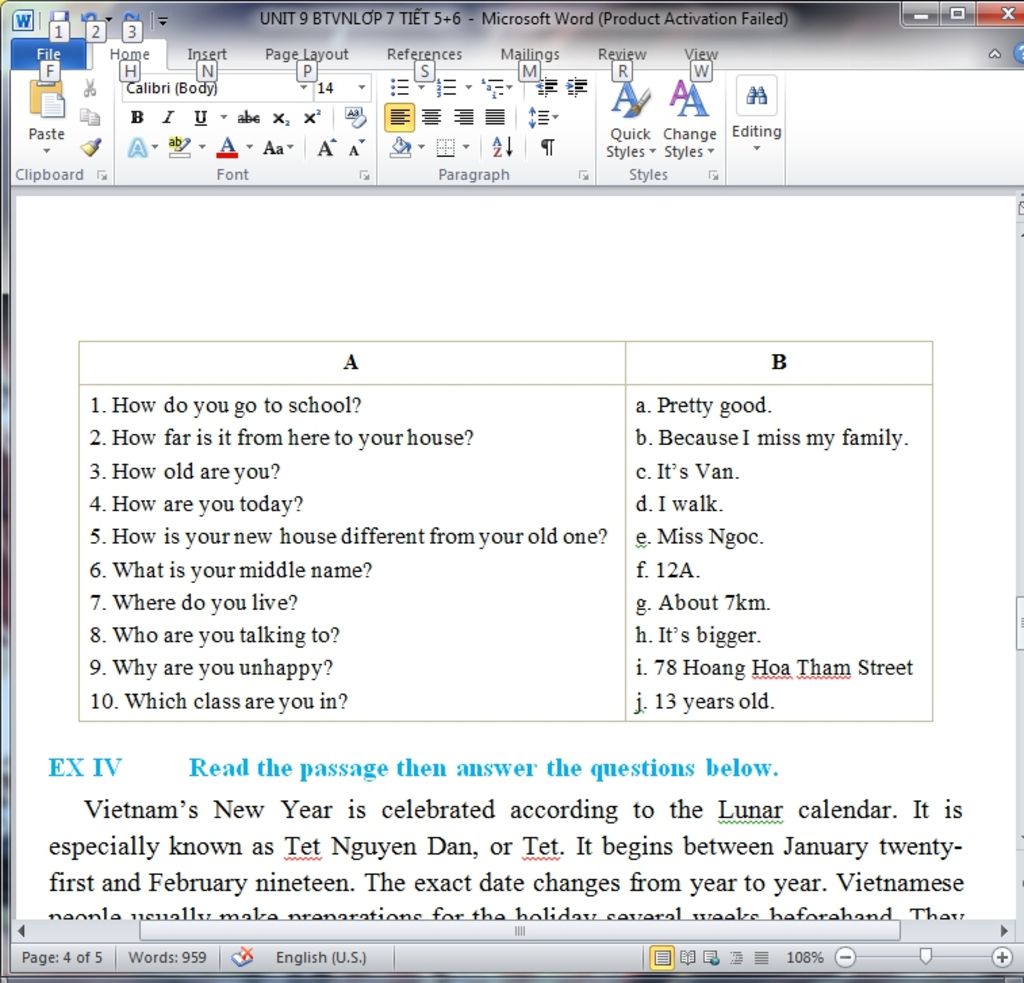1024x983 pixels.
Task: Grow font size with large A
Action: pyautogui.click(x=327, y=148)
